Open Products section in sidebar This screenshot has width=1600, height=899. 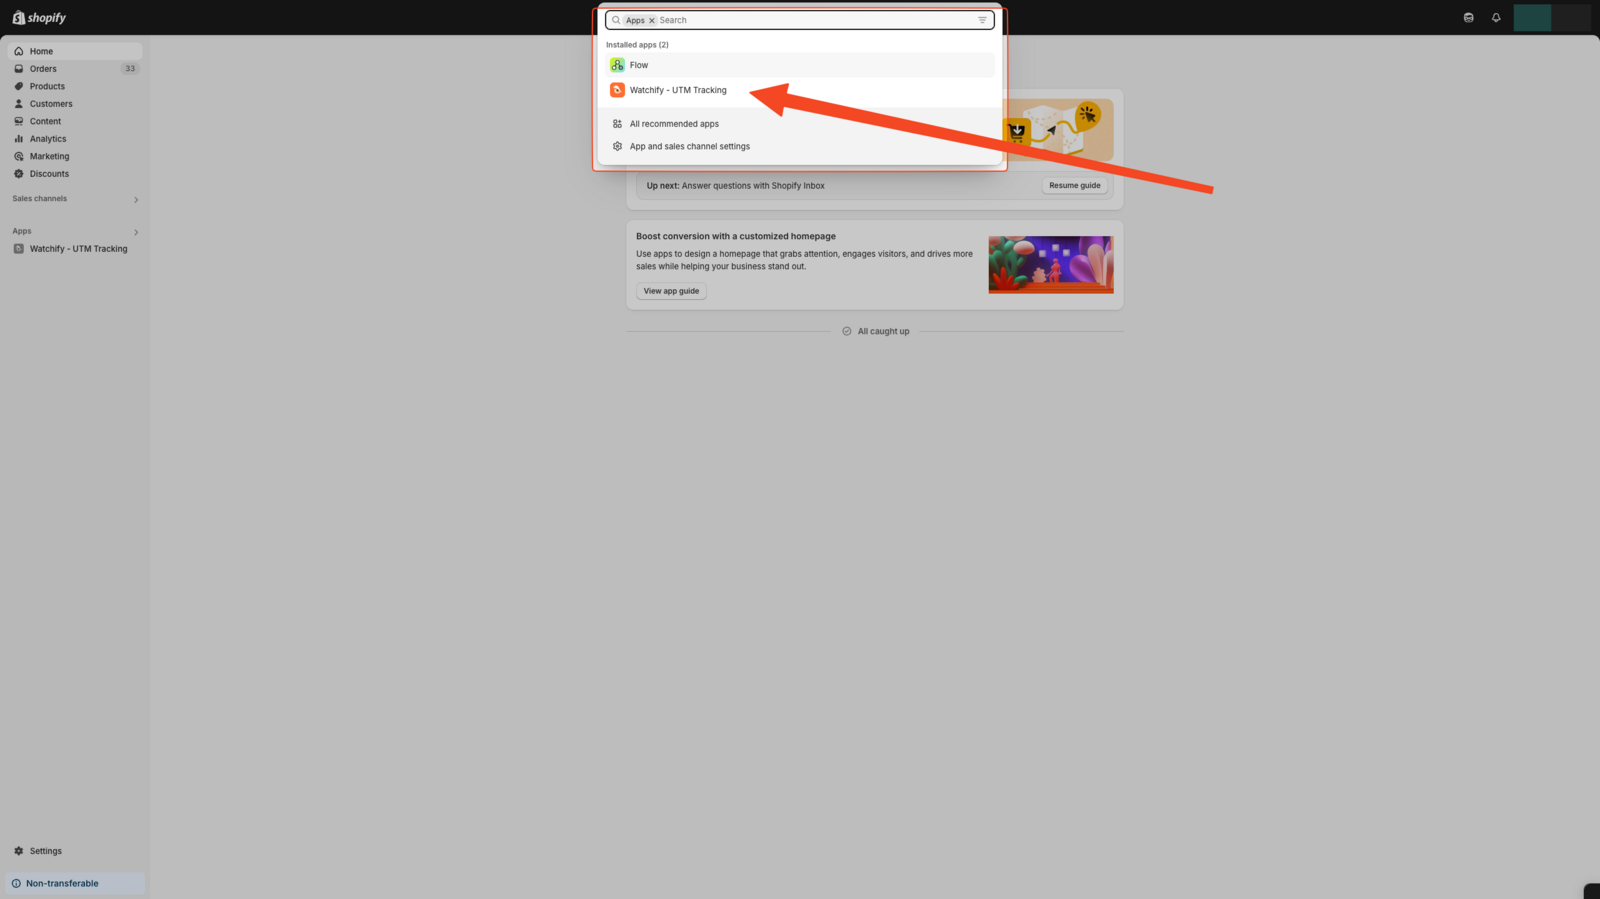point(47,86)
